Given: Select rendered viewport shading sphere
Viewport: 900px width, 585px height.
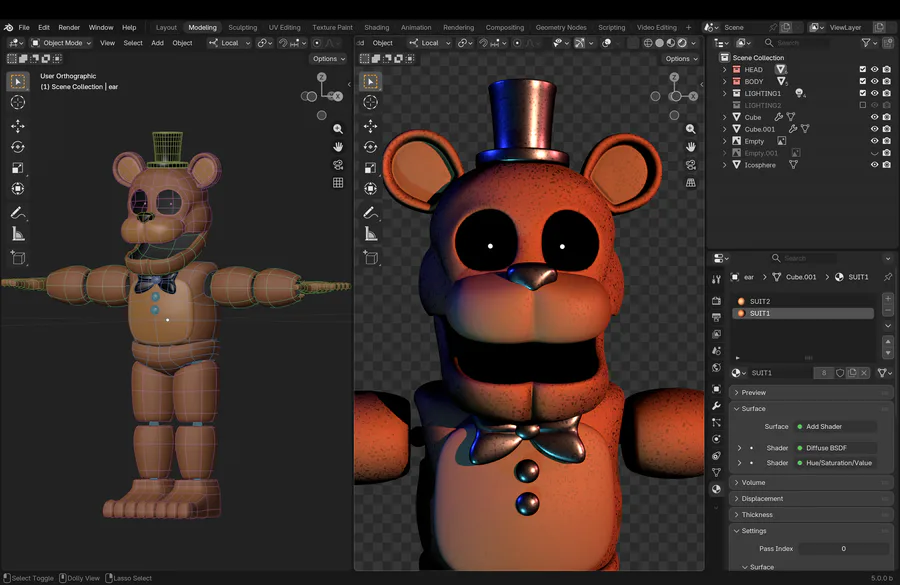Looking at the screenshot, I should pyautogui.click(x=682, y=43).
